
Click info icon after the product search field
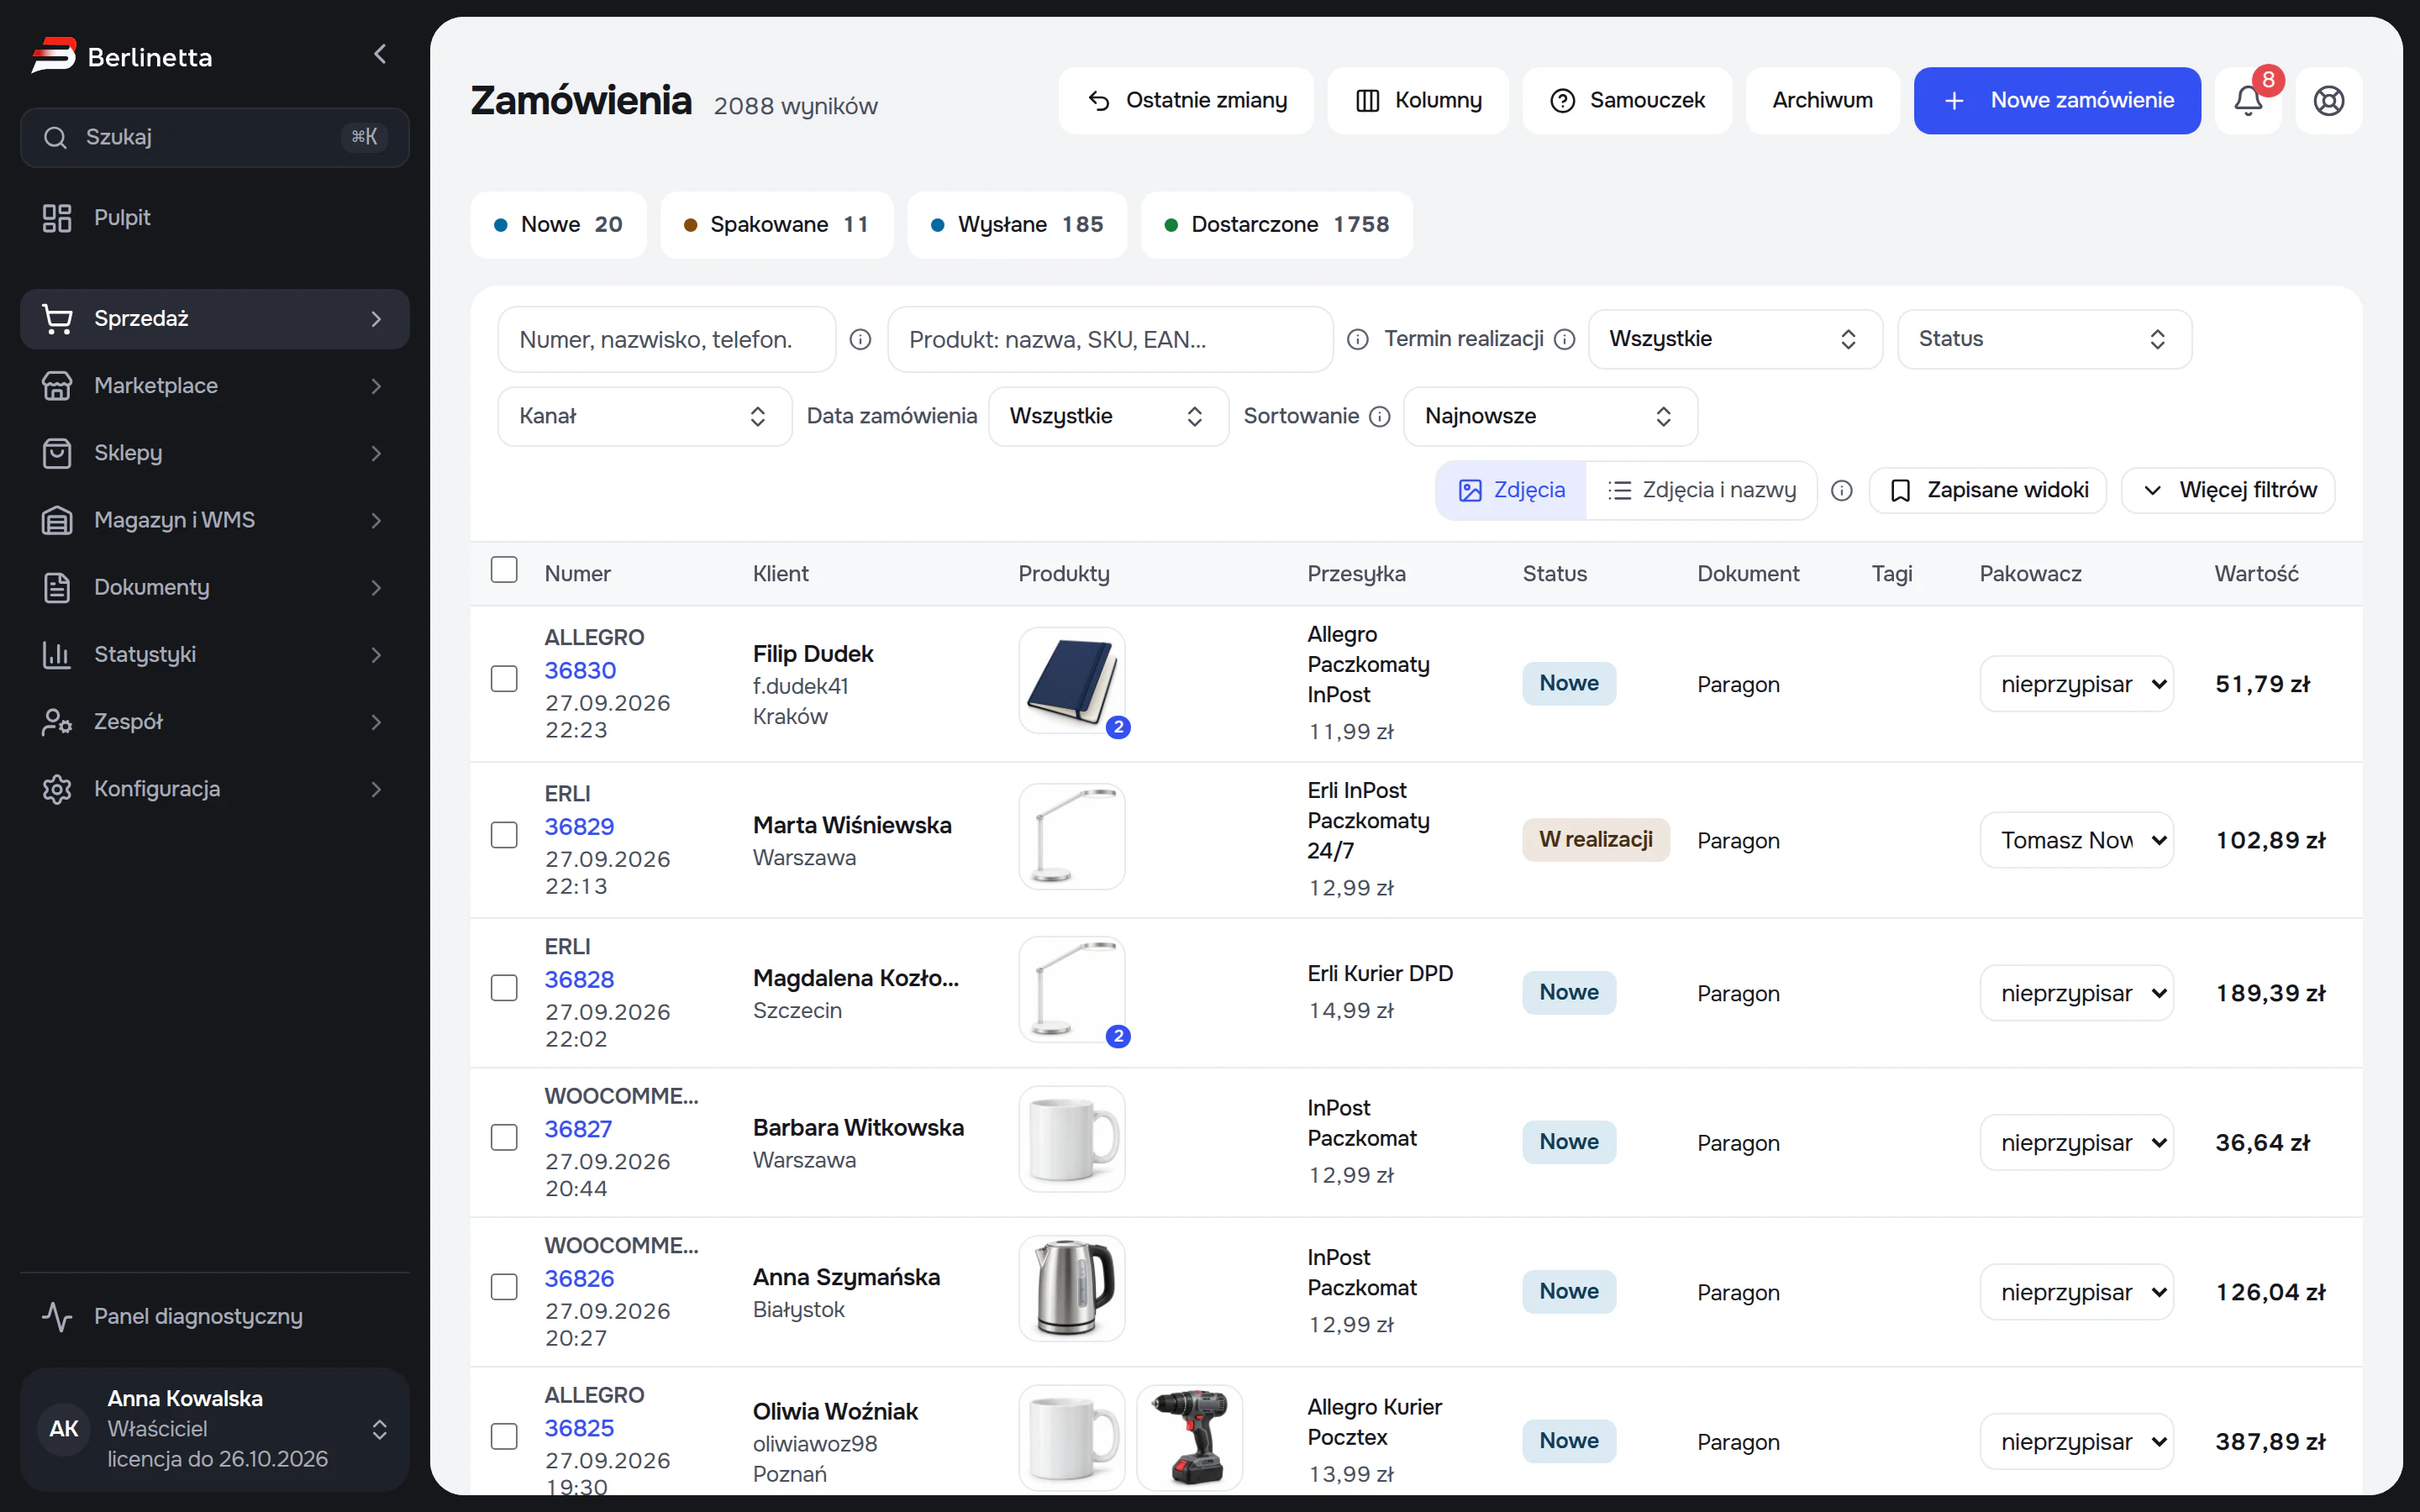(x=1357, y=339)
